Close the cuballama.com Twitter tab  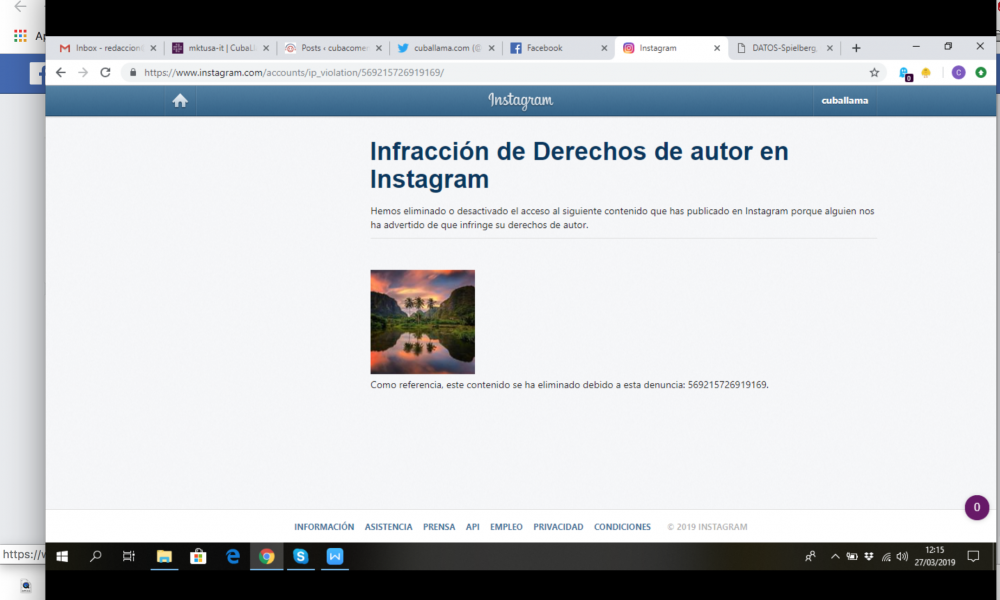tap(491, 48)
